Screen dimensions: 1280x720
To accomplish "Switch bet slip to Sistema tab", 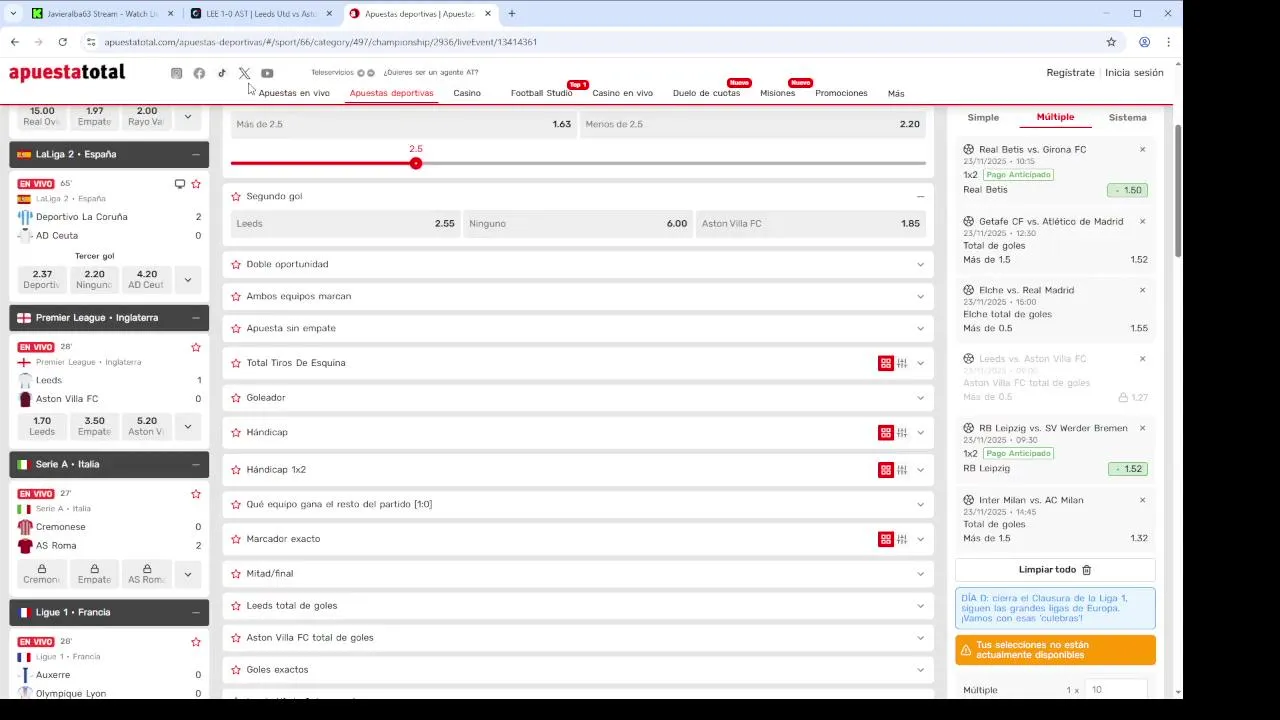I will pyautogui.click(x=1127, y=117).
